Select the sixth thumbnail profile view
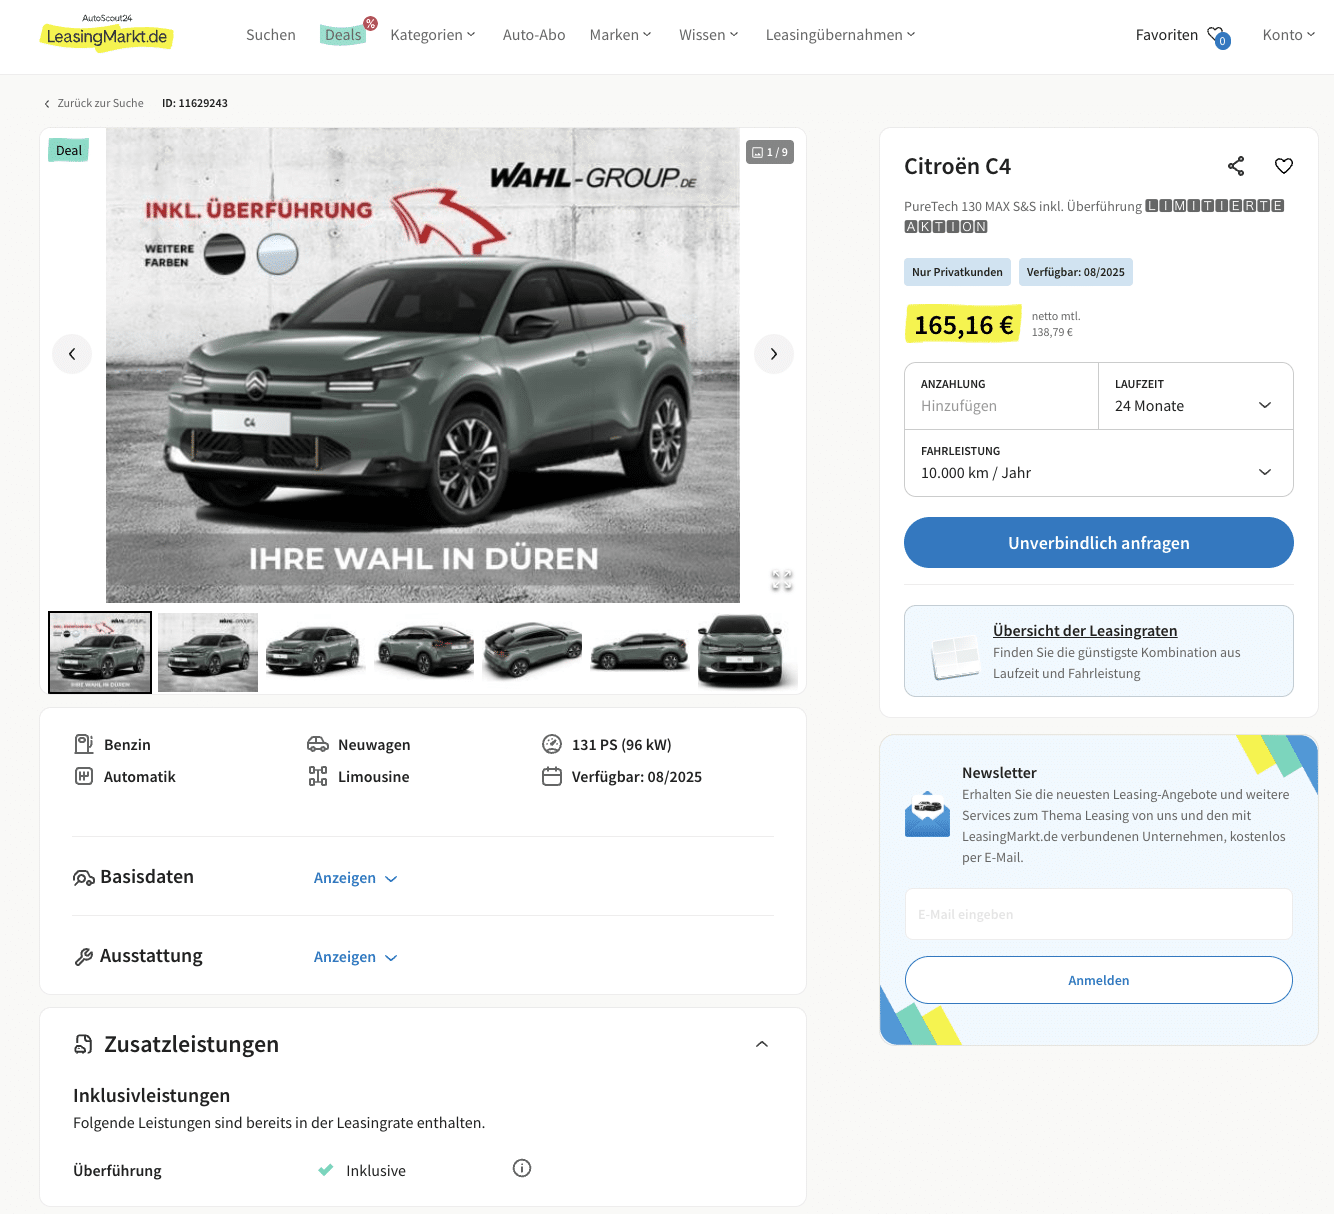 pyautogui.click(x=640, y=652)
